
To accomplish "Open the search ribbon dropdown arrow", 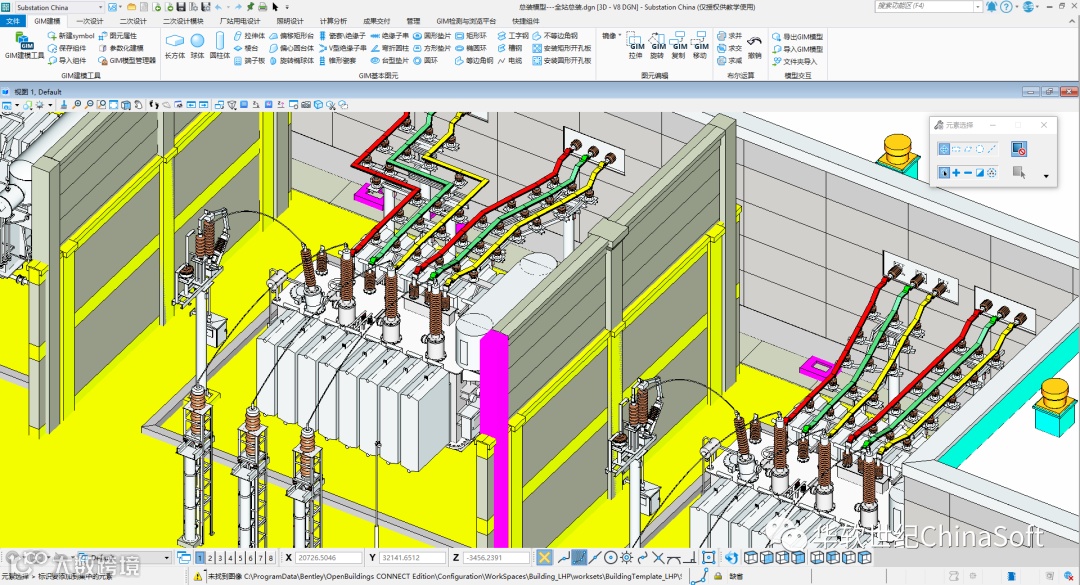I will click(x=977, y=6).
